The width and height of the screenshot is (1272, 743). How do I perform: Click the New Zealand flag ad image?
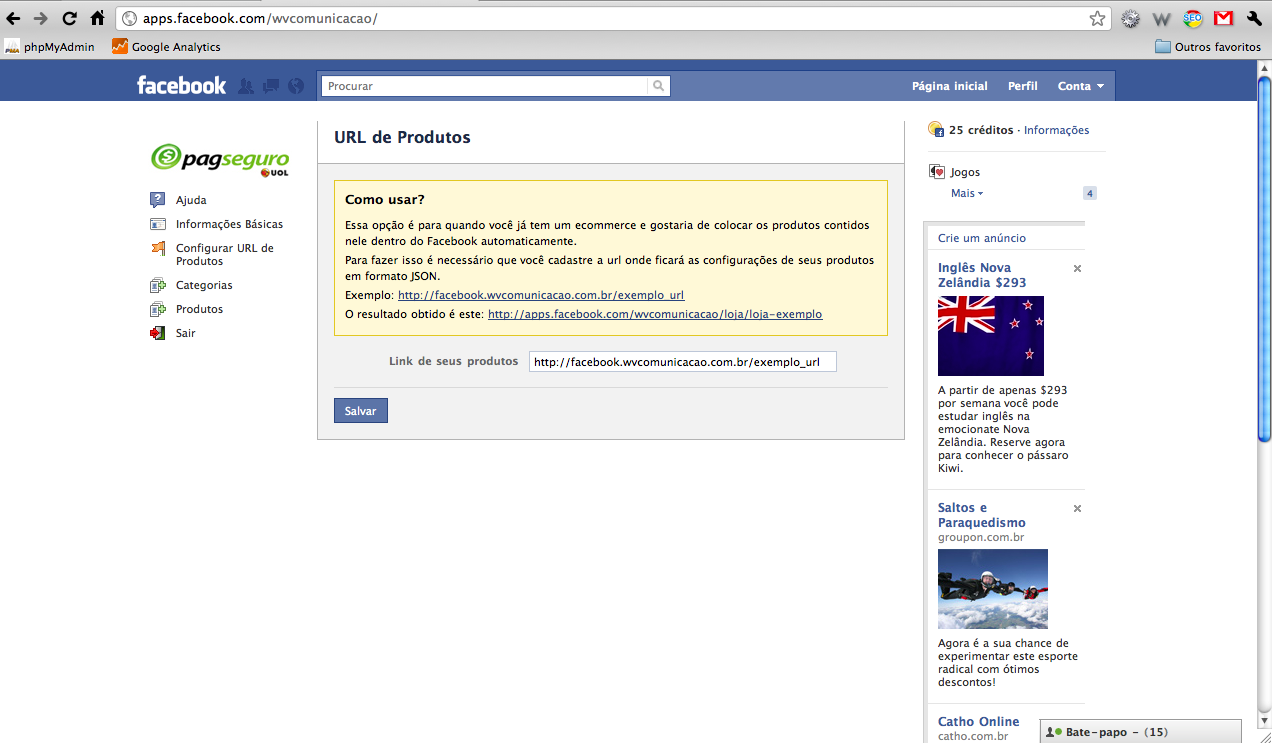[991, 336]
